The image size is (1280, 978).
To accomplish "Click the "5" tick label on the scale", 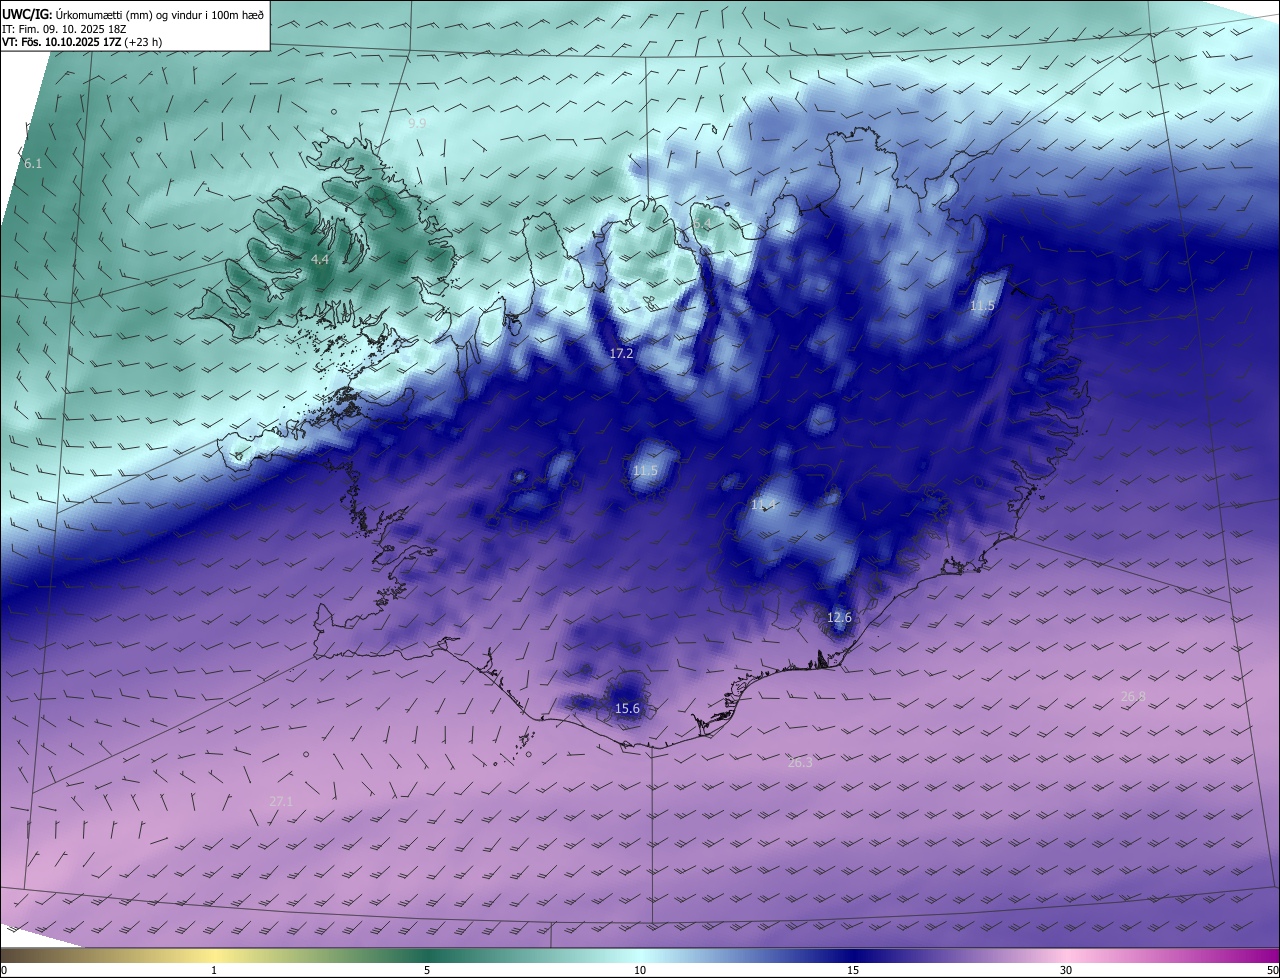I will click(x=427, y=971).
